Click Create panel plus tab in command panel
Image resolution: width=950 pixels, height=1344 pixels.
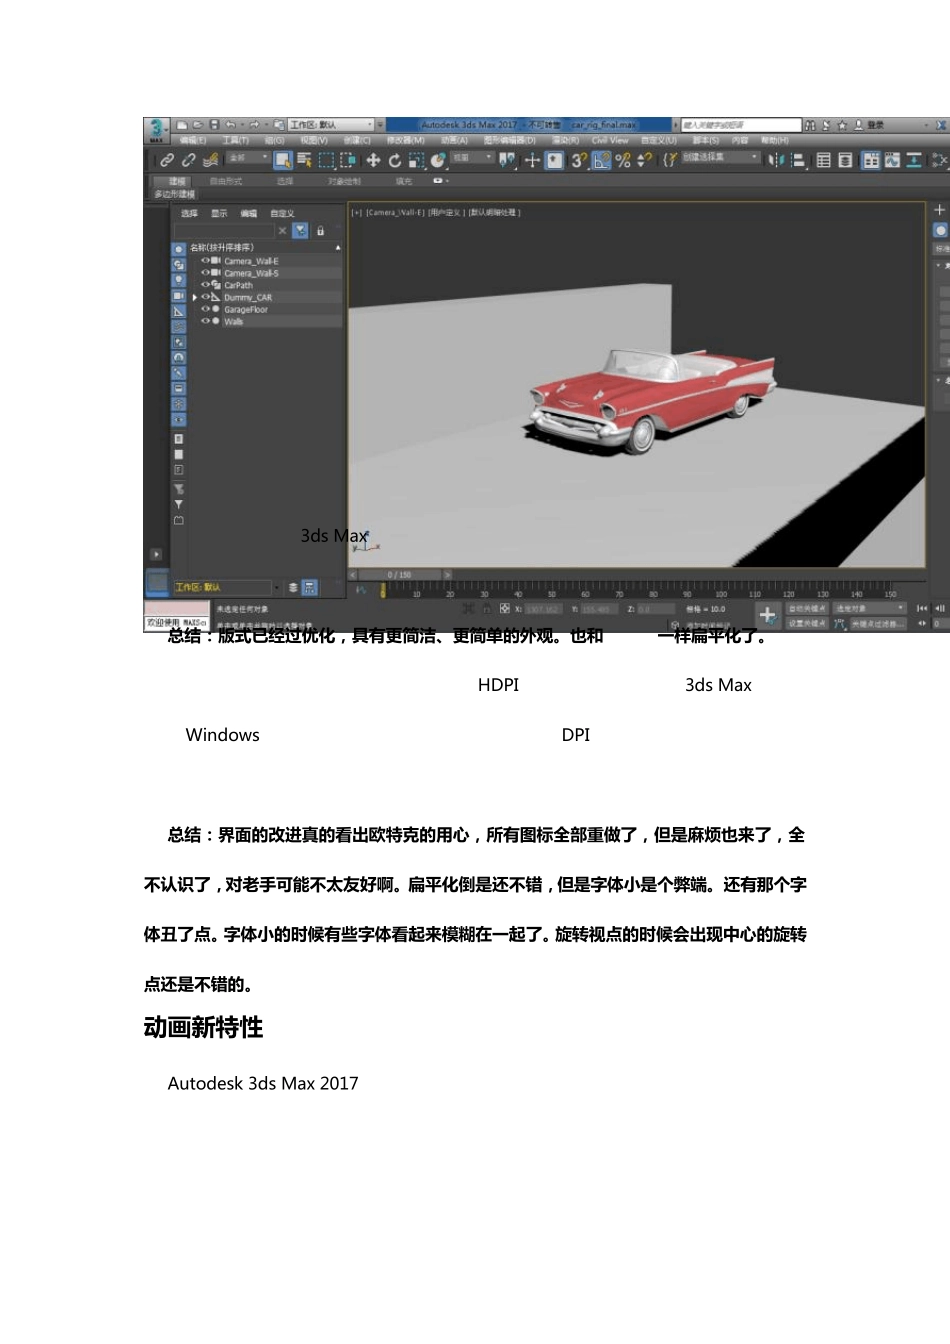click(x=939, y=210)
